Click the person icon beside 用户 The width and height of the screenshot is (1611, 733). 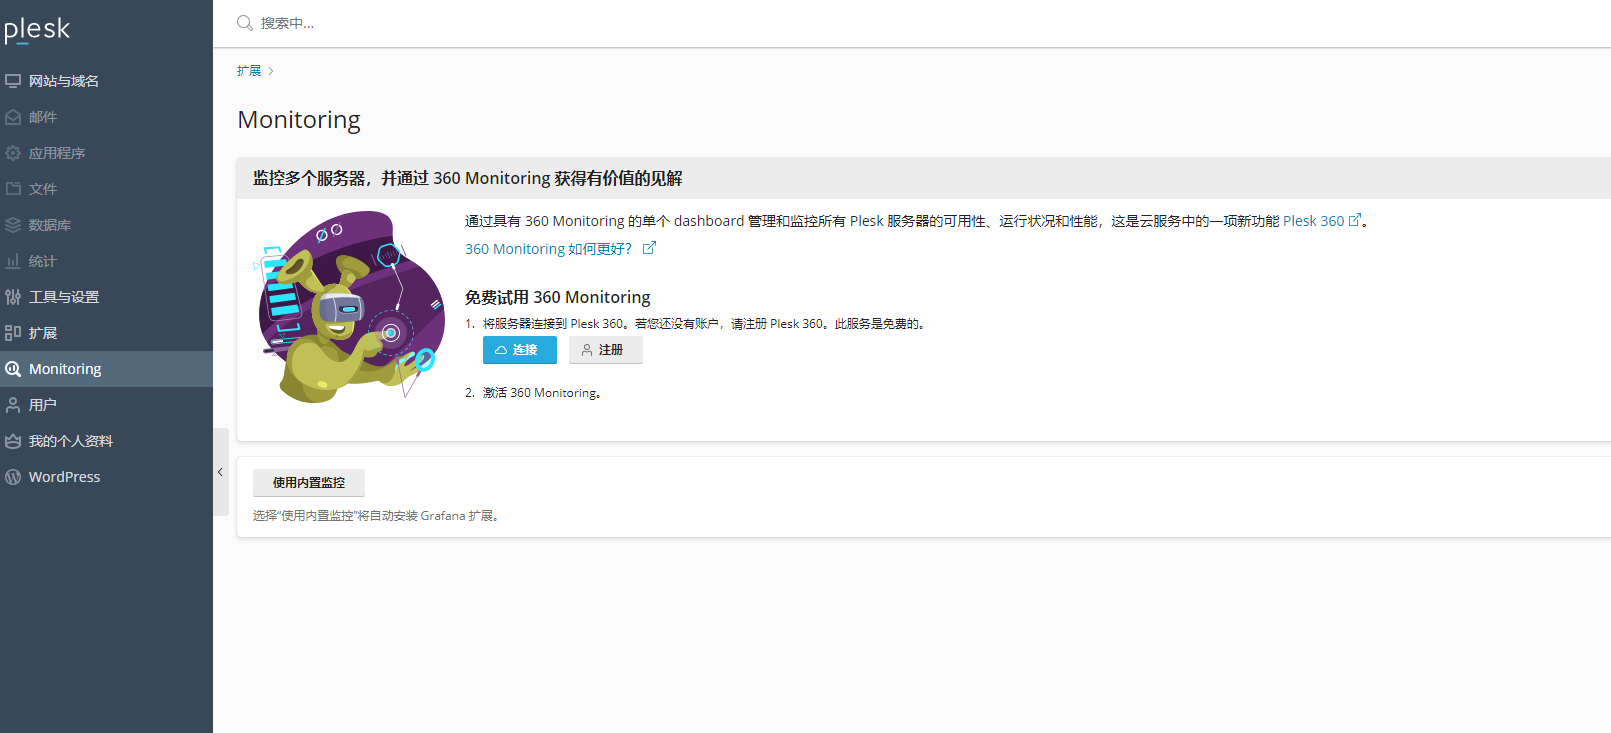[13, 405]
